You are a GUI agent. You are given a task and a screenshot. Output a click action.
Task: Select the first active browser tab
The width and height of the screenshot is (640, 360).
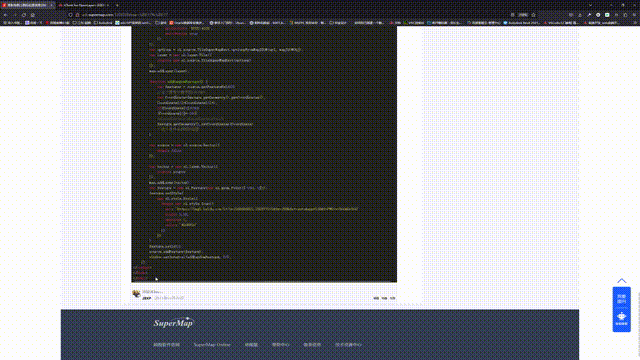coord(28,5)
